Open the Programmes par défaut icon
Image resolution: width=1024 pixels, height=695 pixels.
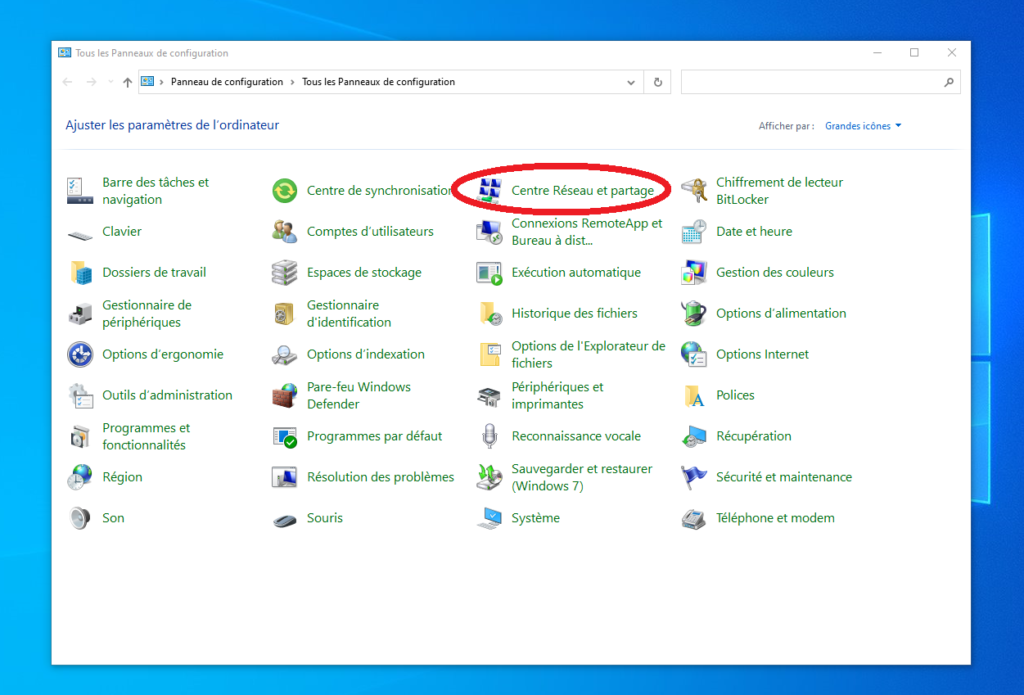click(285, 436)
